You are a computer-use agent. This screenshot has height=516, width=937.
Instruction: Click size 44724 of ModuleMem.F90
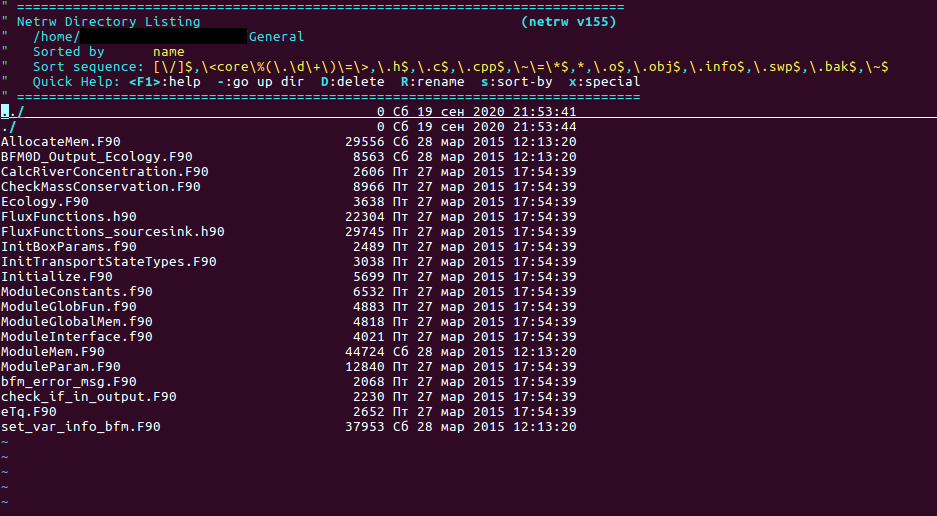tap(365, 352)
